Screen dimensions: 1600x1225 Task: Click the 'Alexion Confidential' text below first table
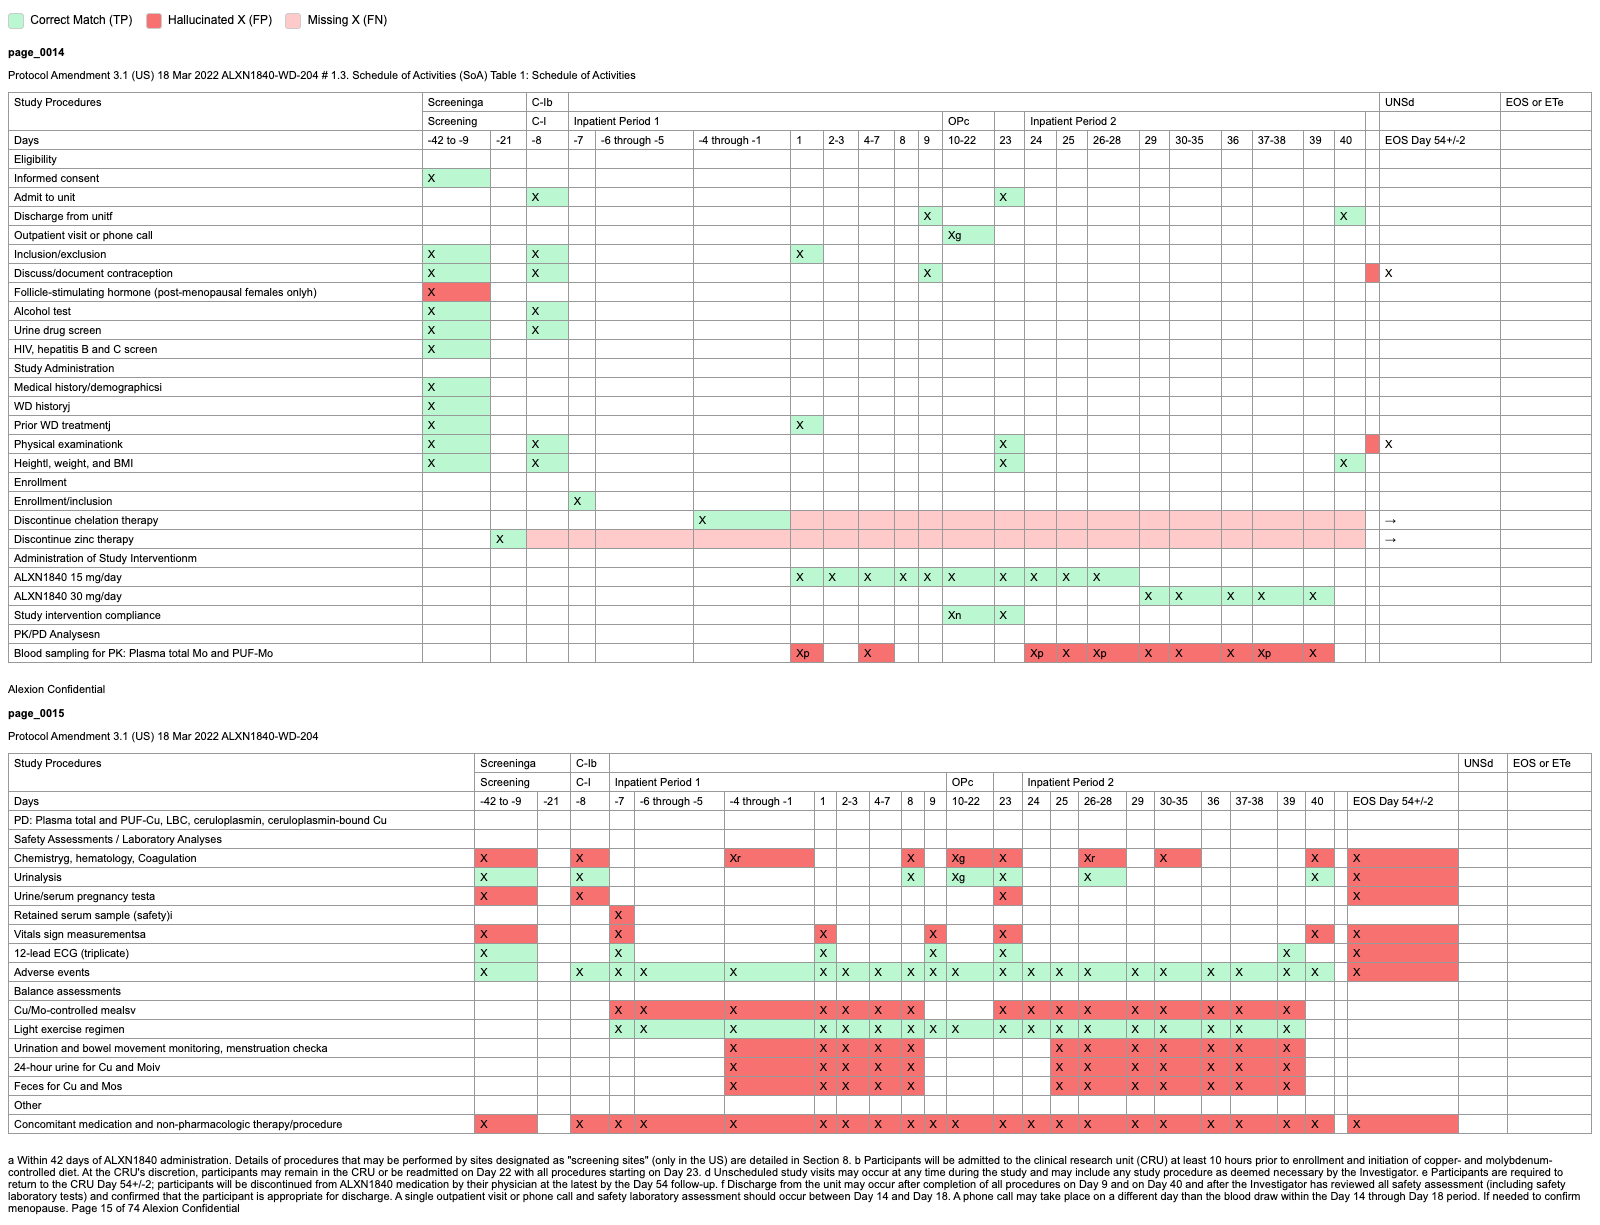point(56,689)
